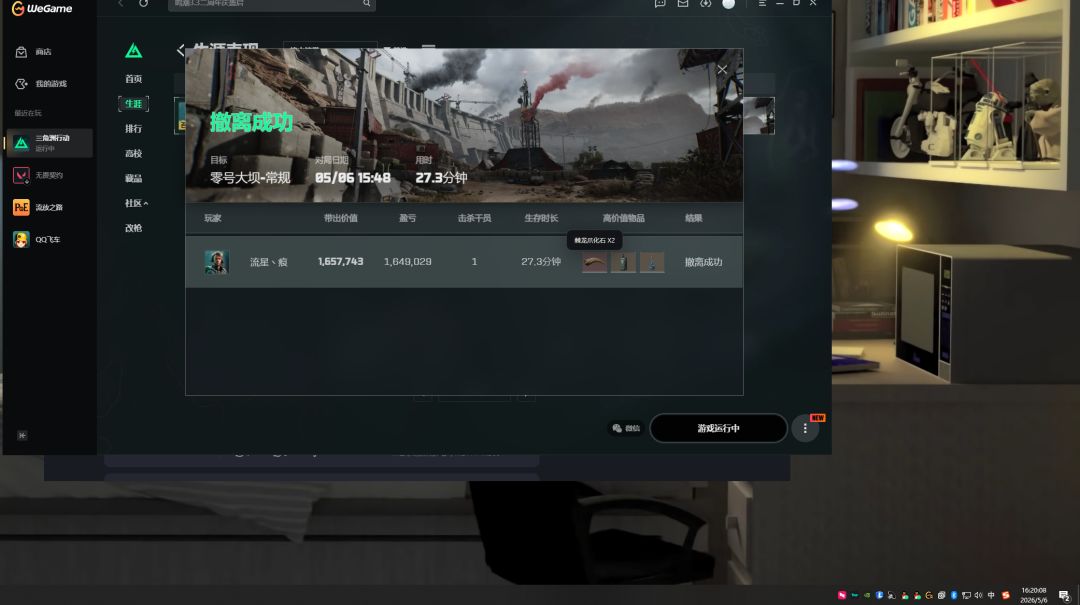Viewport: 1080px width, 605px height.
Task: Switch to 改枪 gun modding tab
Action: point(134,228)
